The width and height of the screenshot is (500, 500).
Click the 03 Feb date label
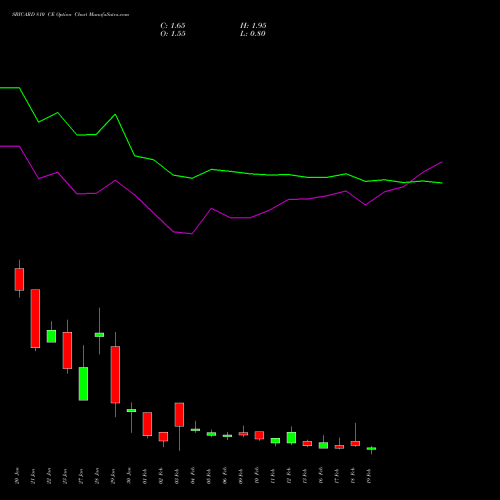(177, 476)
